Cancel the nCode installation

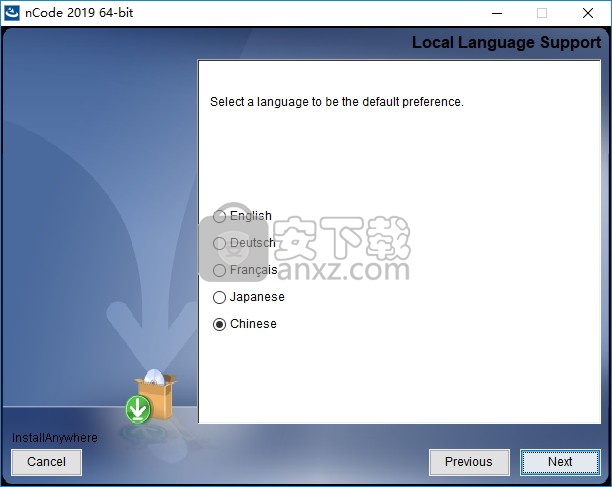(46, 462)
